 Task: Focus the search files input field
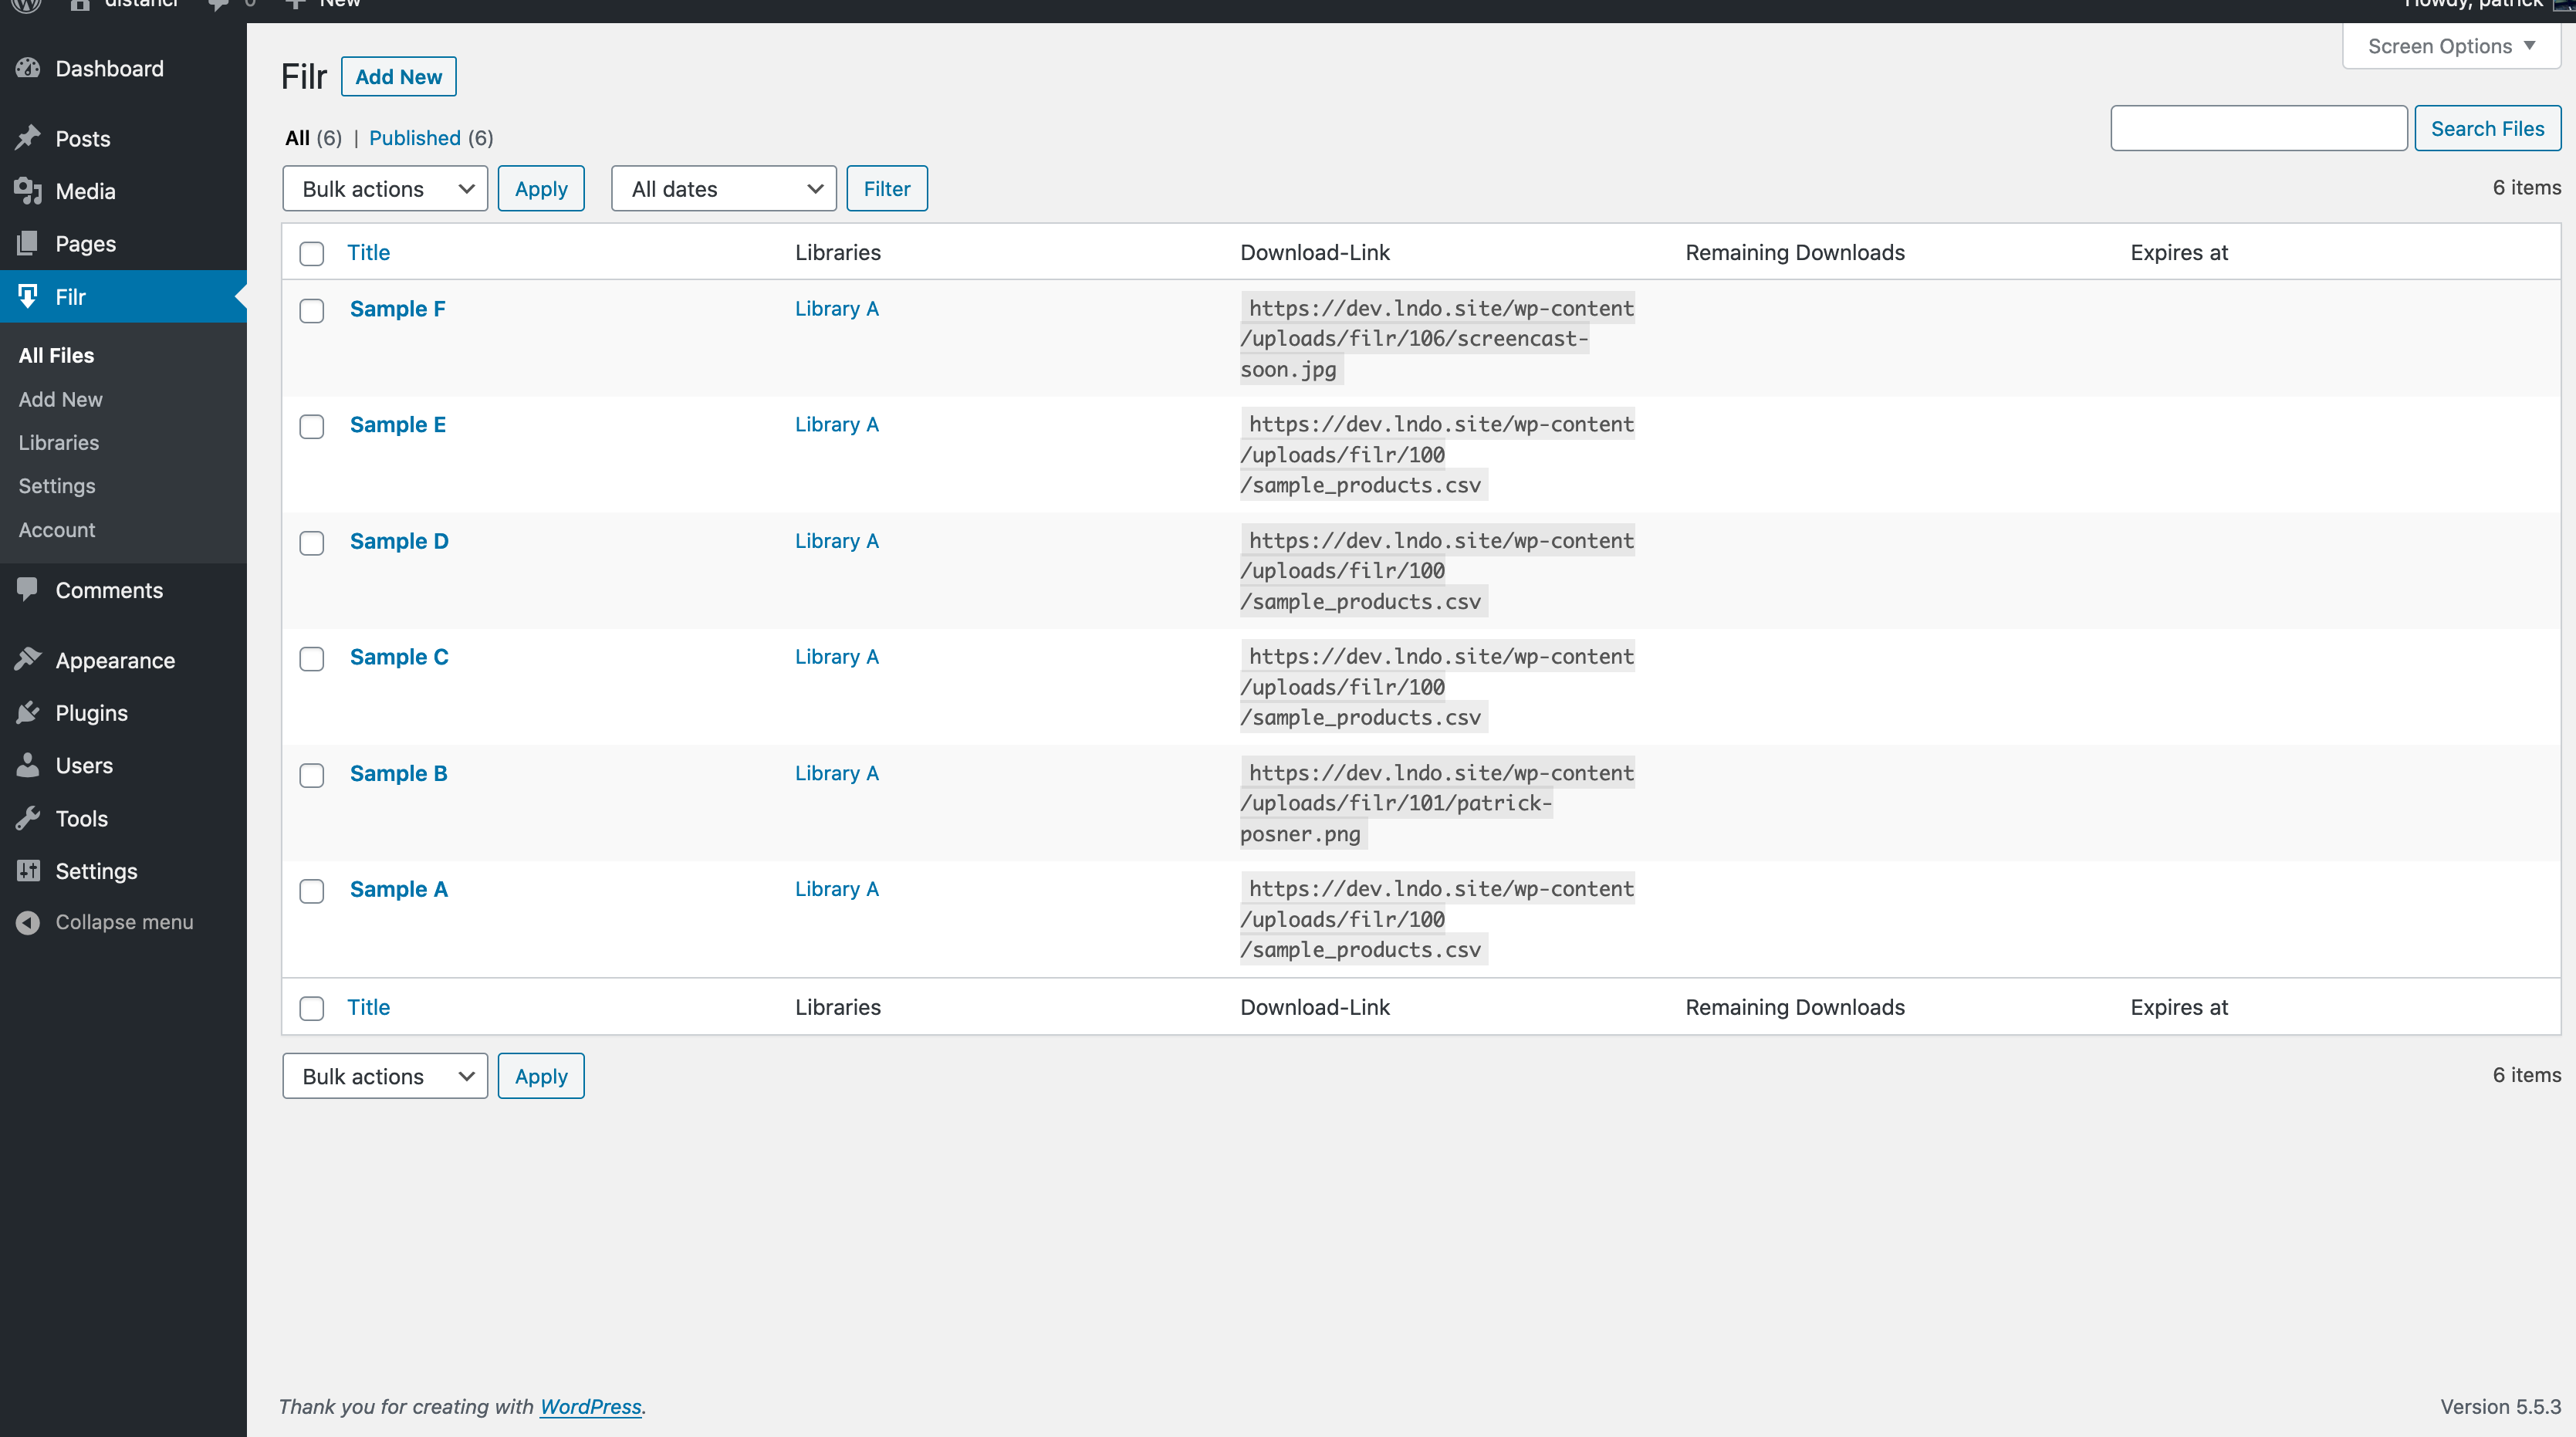tap(2259, 128)
